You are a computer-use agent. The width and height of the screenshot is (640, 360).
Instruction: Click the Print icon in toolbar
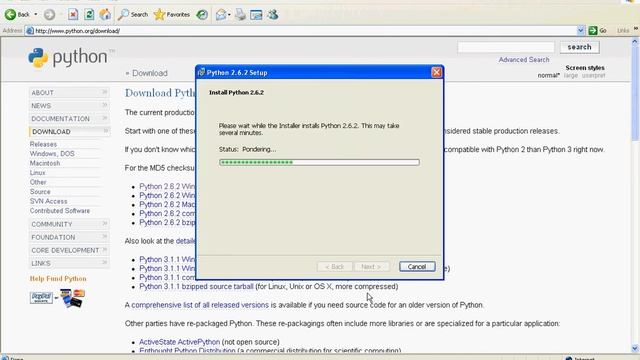click(240, 15)
